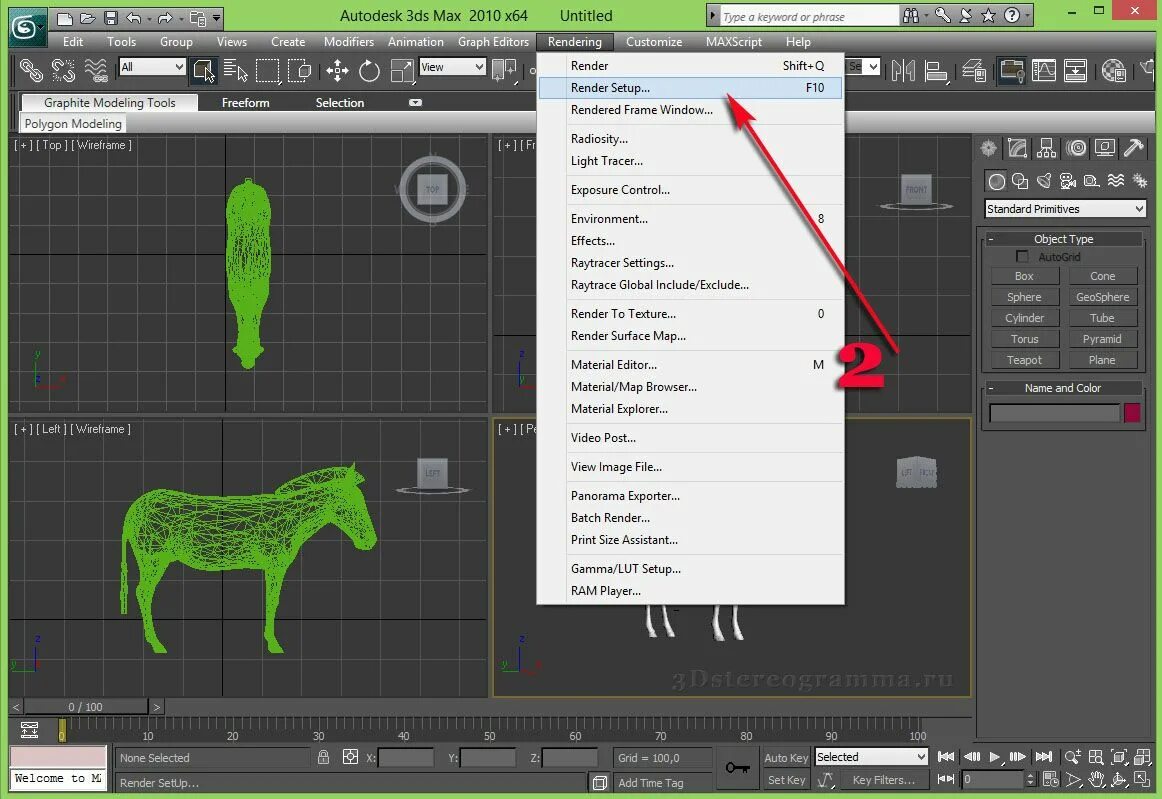Viewport: 1162px width, 799px height.
Task: Click Play Animation button
Action: click(x=994, y=757)
